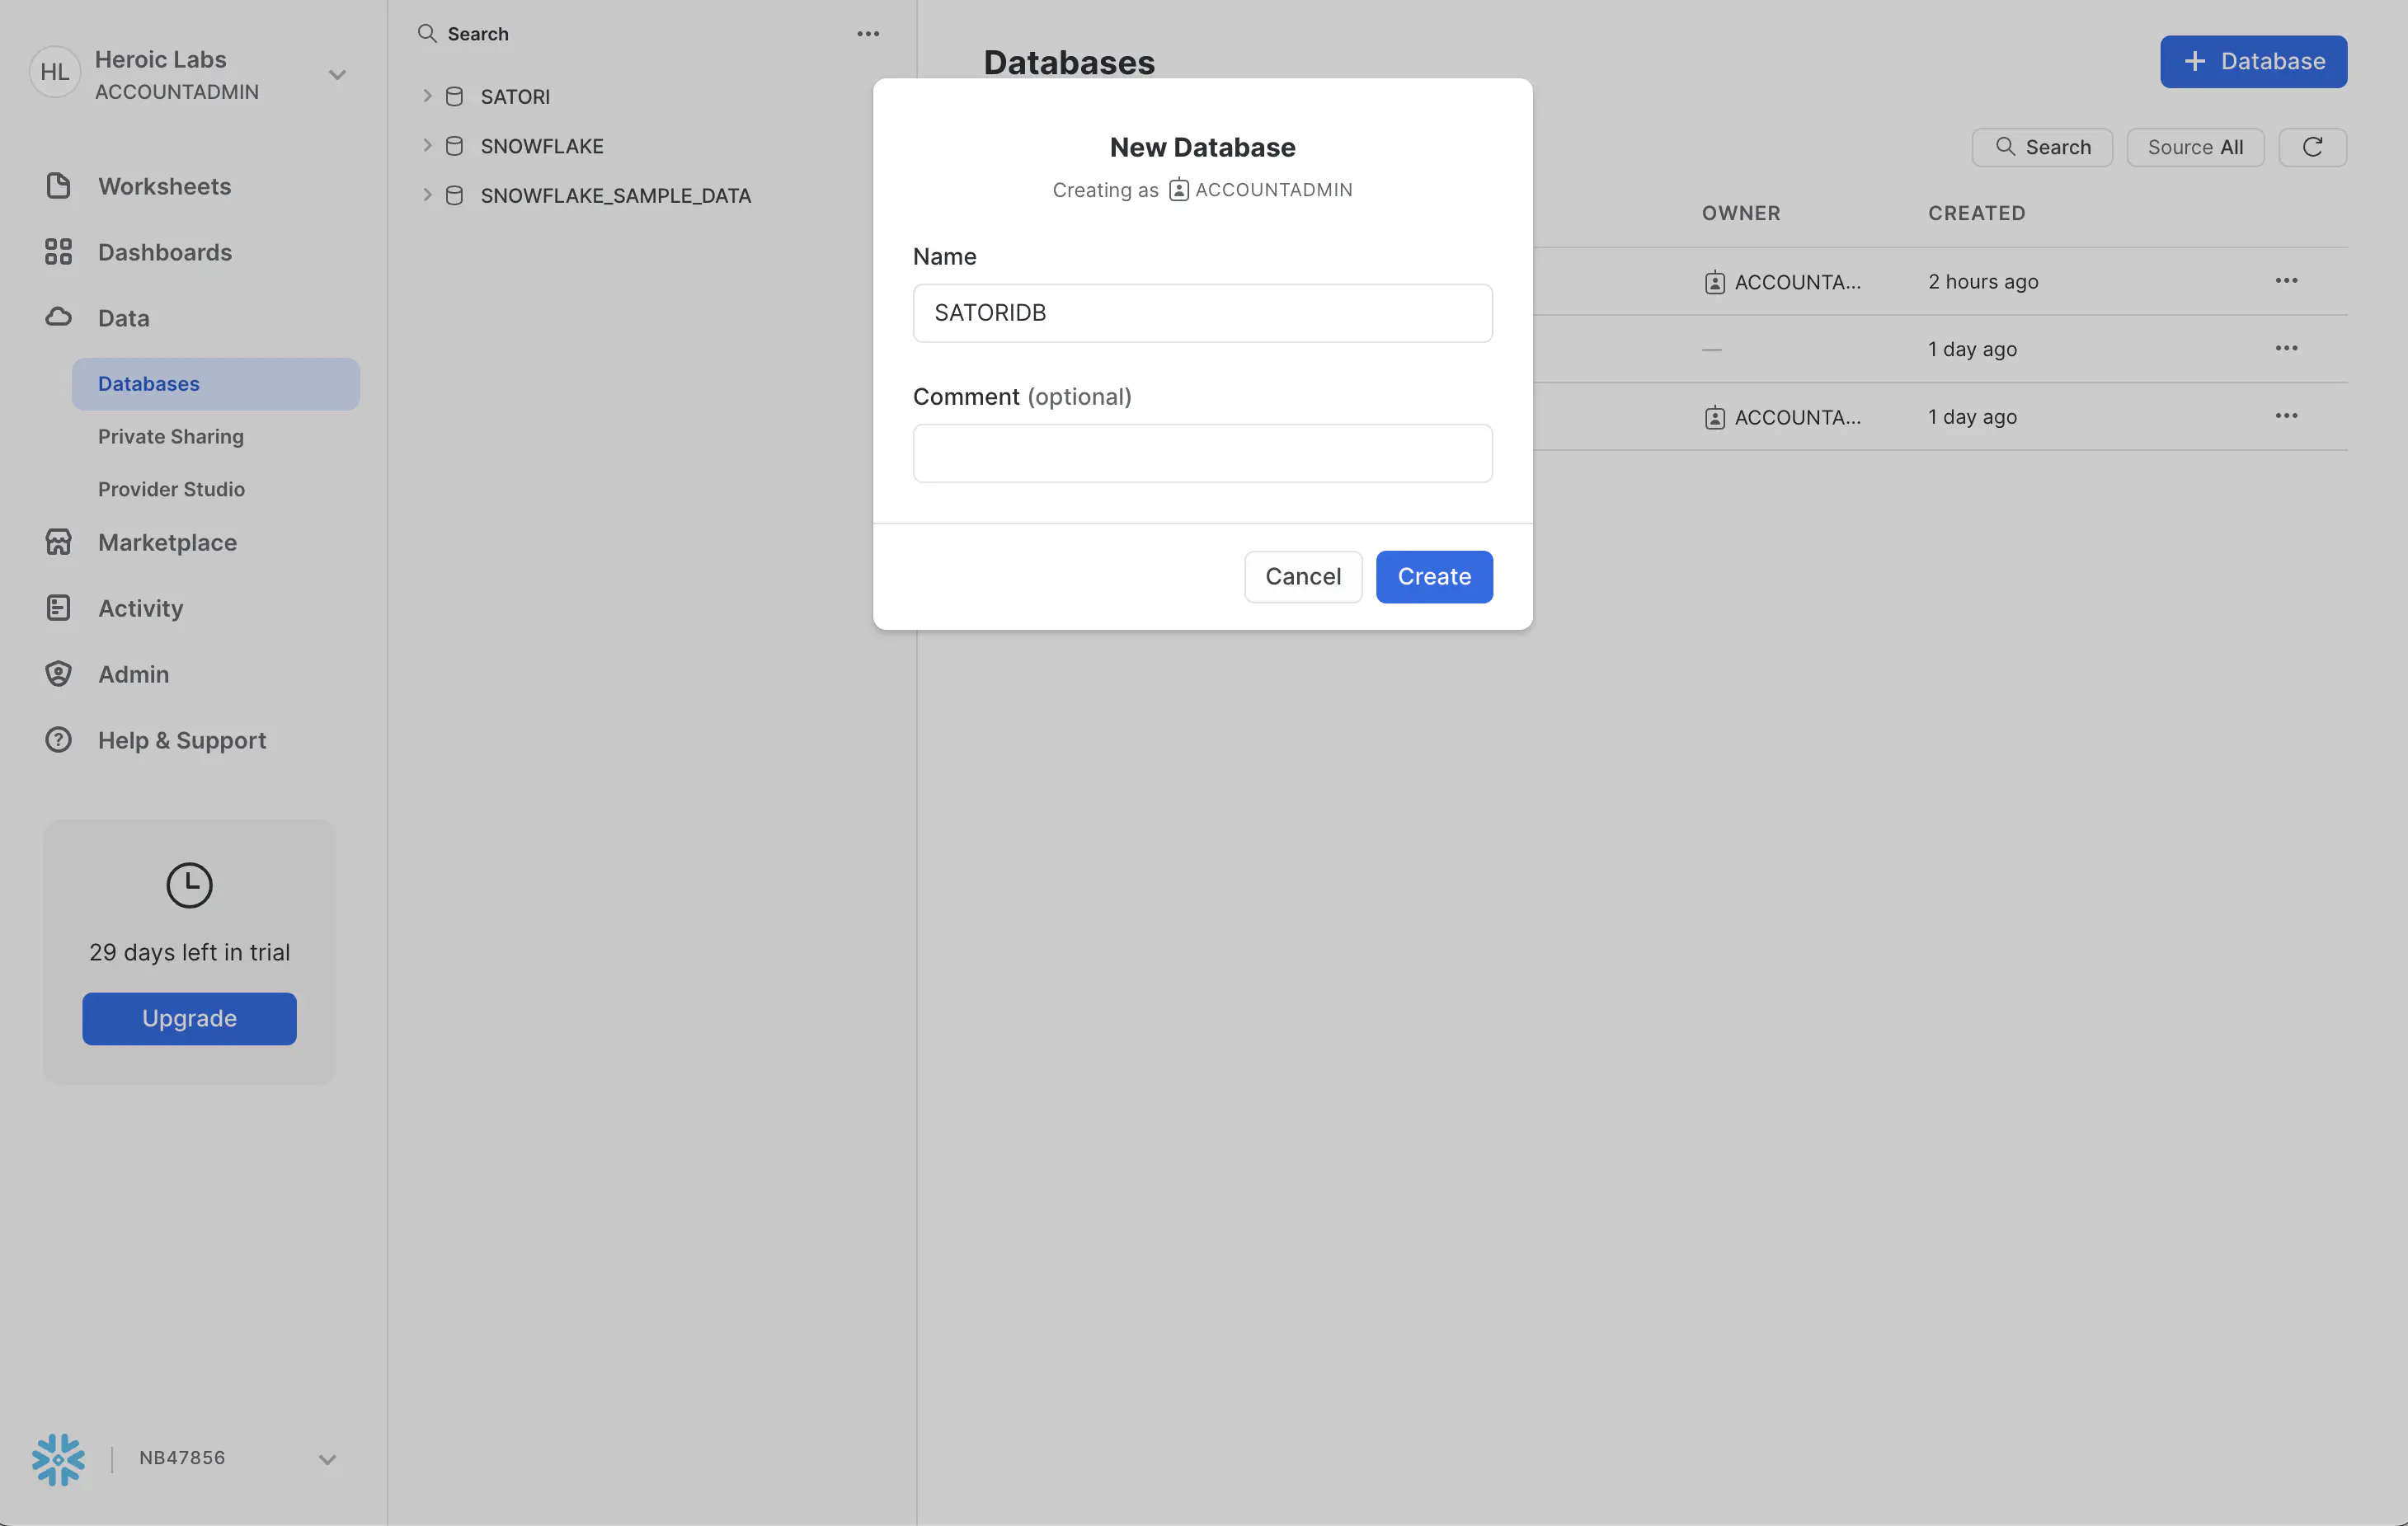Click the Cancel button in dialog
Image resolution: width=2408 pixels, height=1526 pixels.
[1302, 575]
